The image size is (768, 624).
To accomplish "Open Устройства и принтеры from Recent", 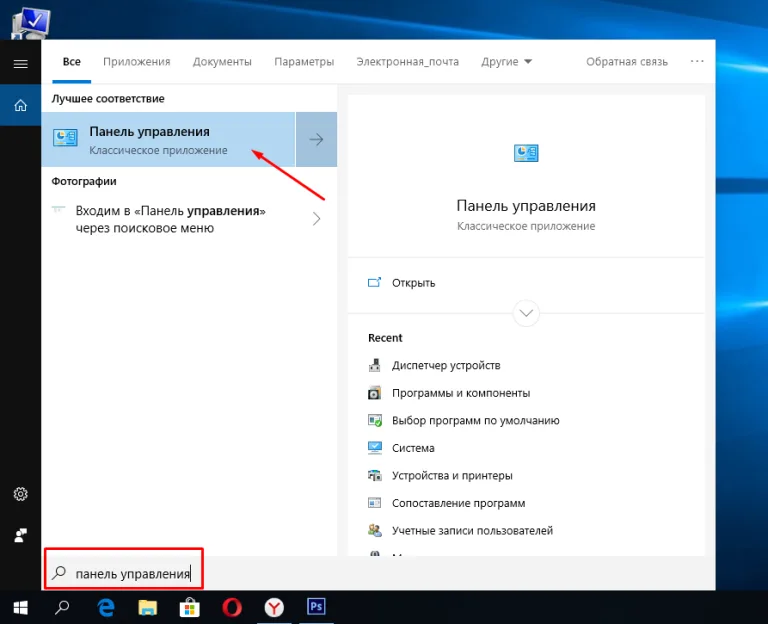I will click(452, 475).
